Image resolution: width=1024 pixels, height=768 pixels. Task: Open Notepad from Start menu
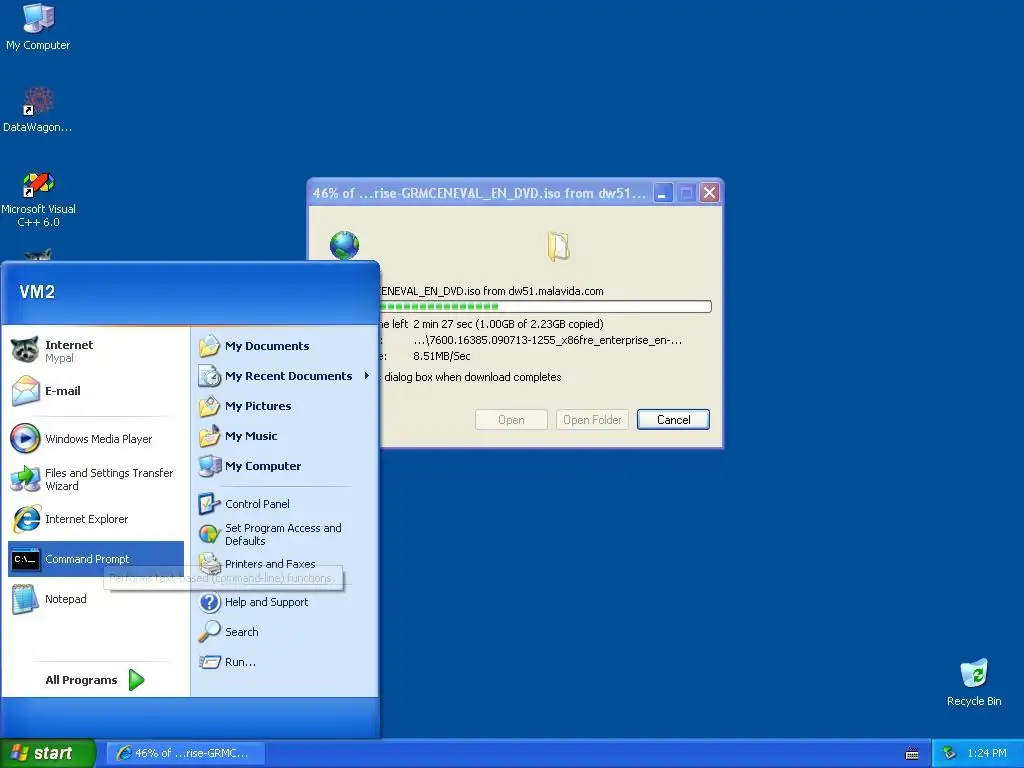pos(95,599)
